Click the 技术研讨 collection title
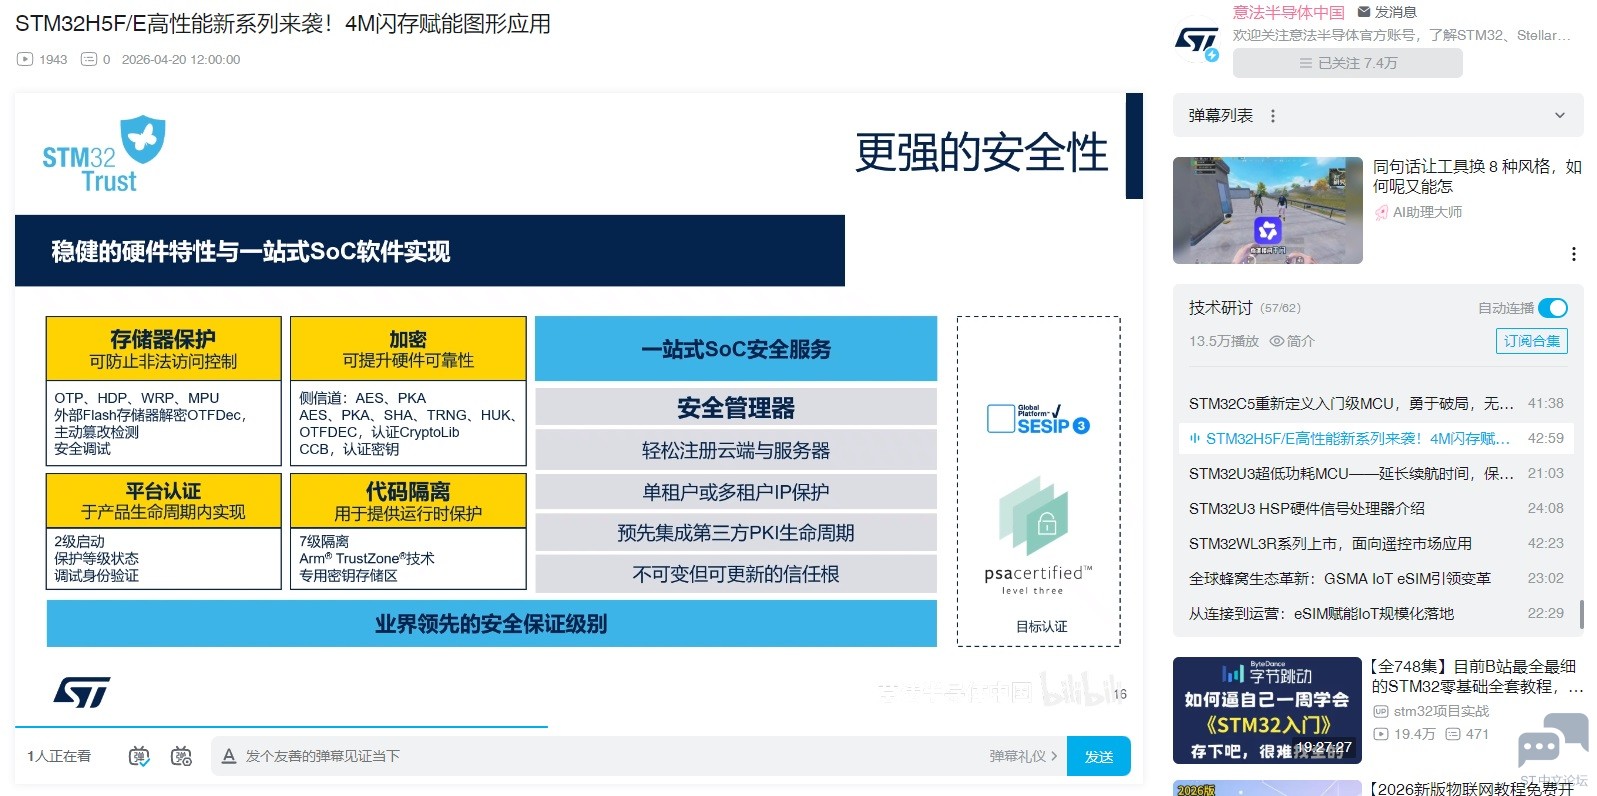This screenshot has height=796, width=1597. coord(1221,308)
